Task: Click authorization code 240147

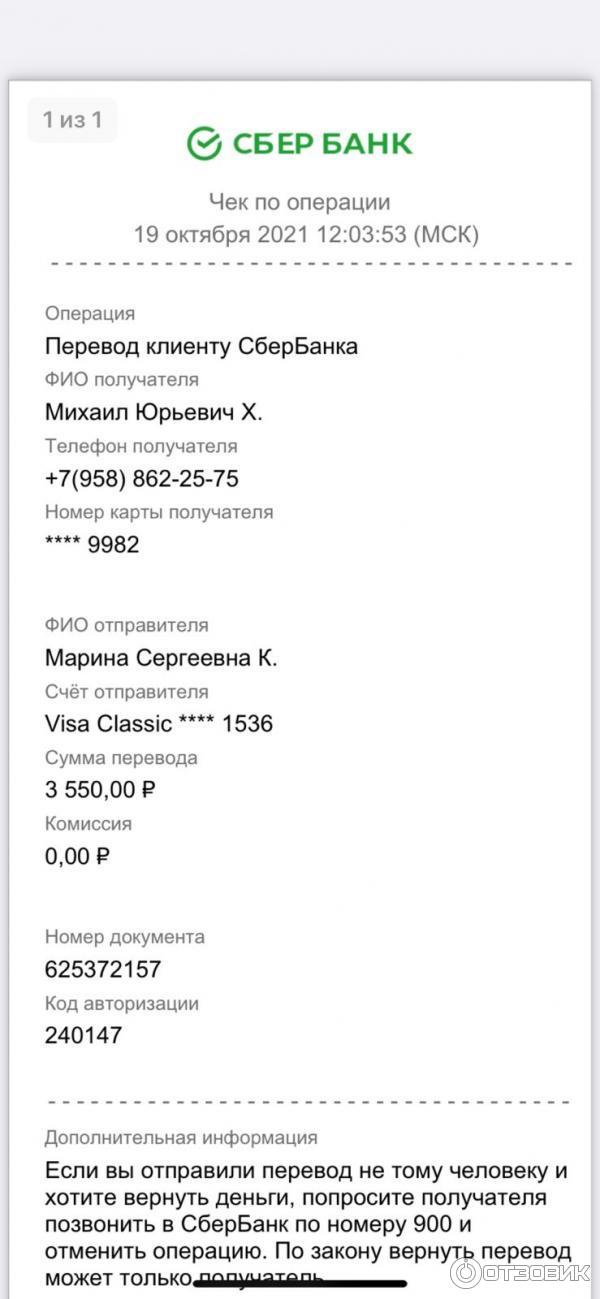Action: point(83,1035)
